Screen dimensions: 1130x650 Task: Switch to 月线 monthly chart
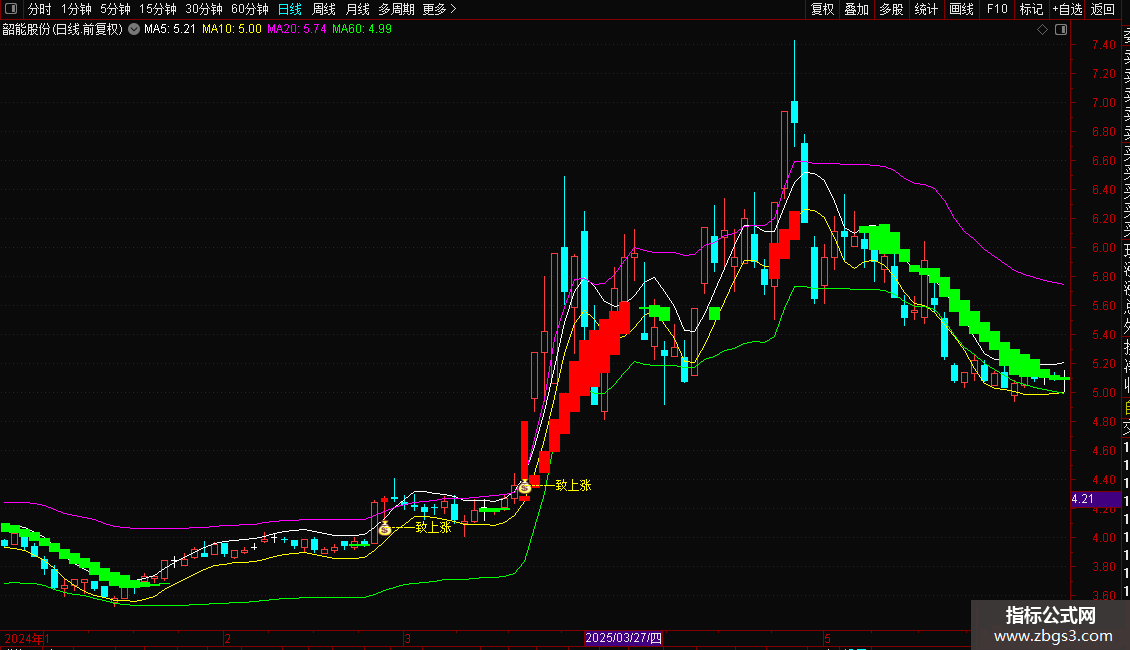point(357,9)
